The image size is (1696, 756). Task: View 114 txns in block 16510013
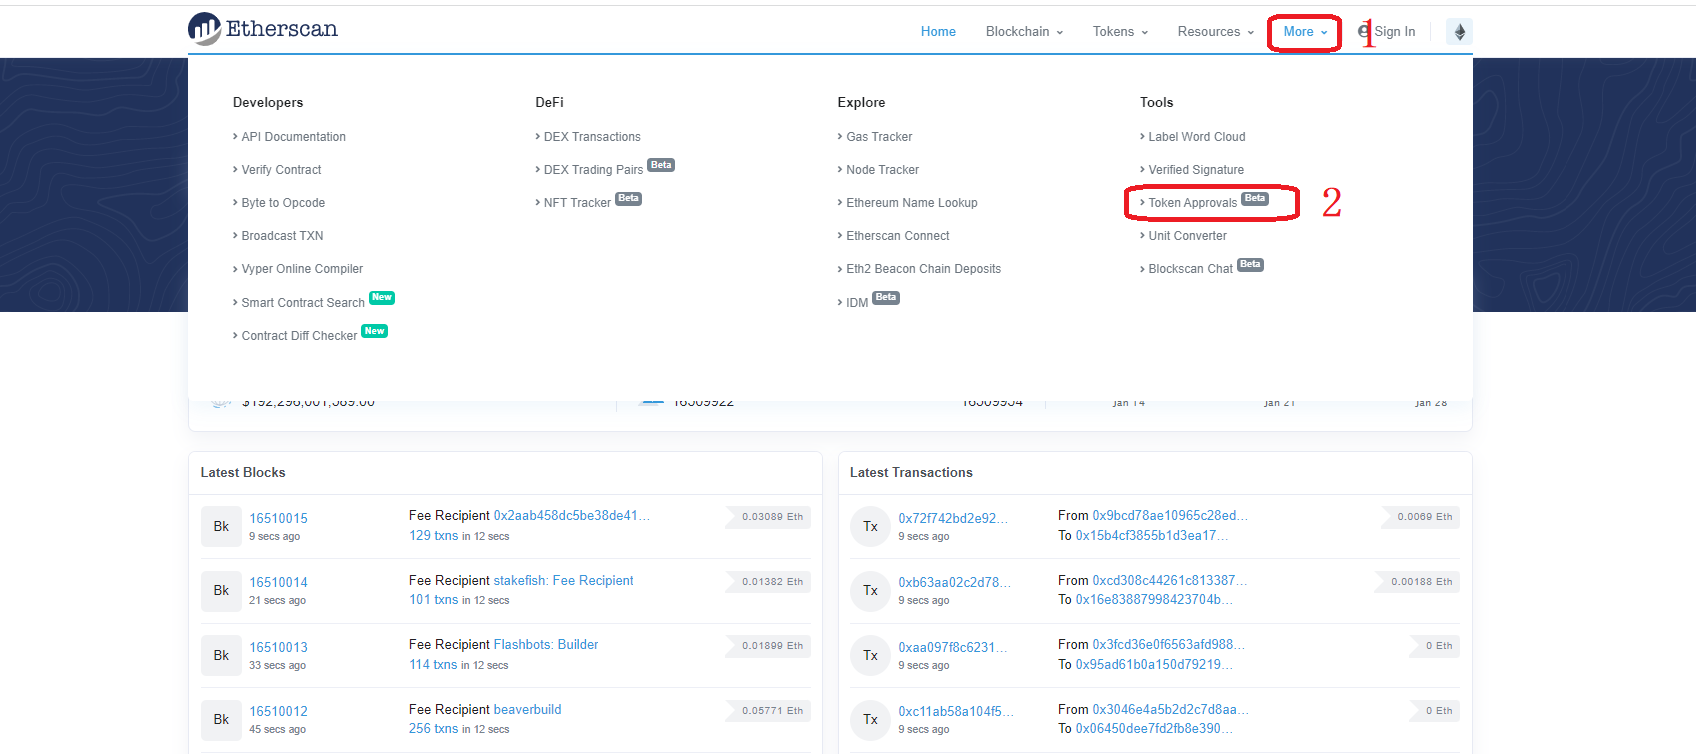click(433, 665)
